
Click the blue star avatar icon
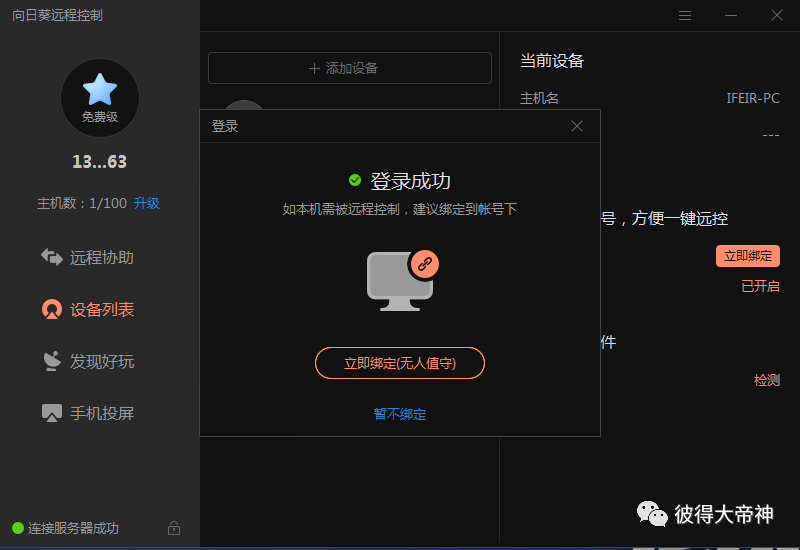(x=99, y=89)
